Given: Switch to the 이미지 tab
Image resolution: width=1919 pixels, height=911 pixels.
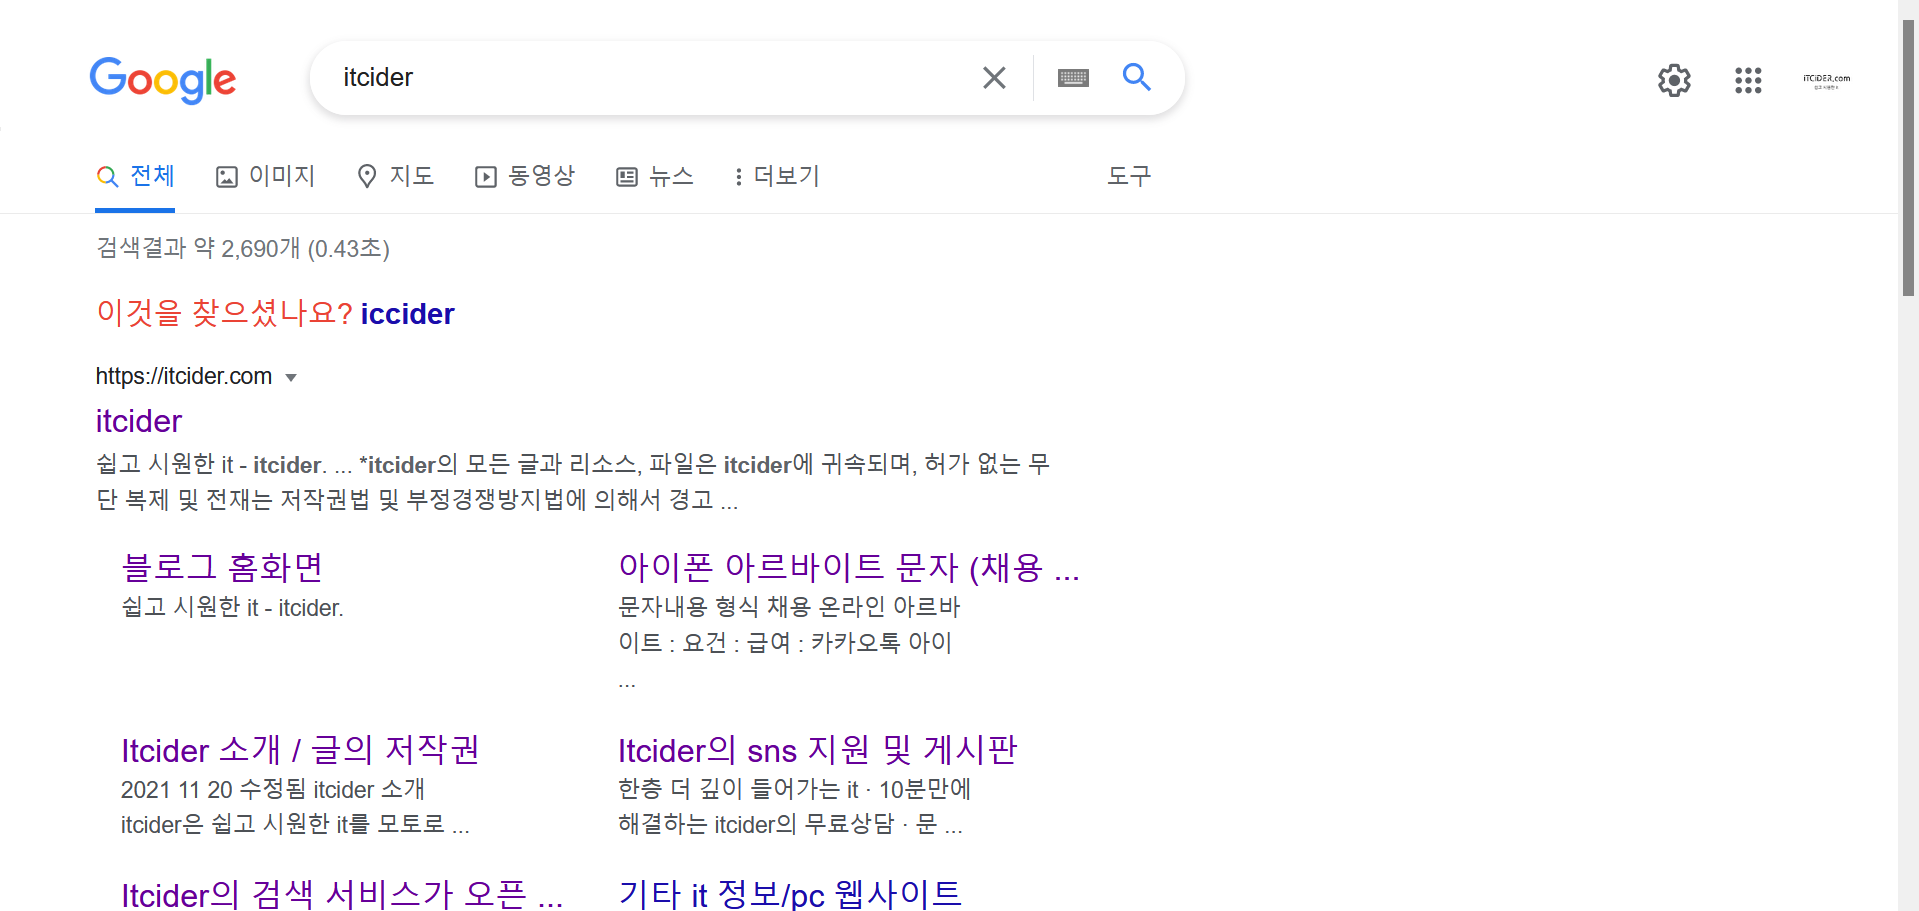Looking at the screenshot, I should click(265, 176).
